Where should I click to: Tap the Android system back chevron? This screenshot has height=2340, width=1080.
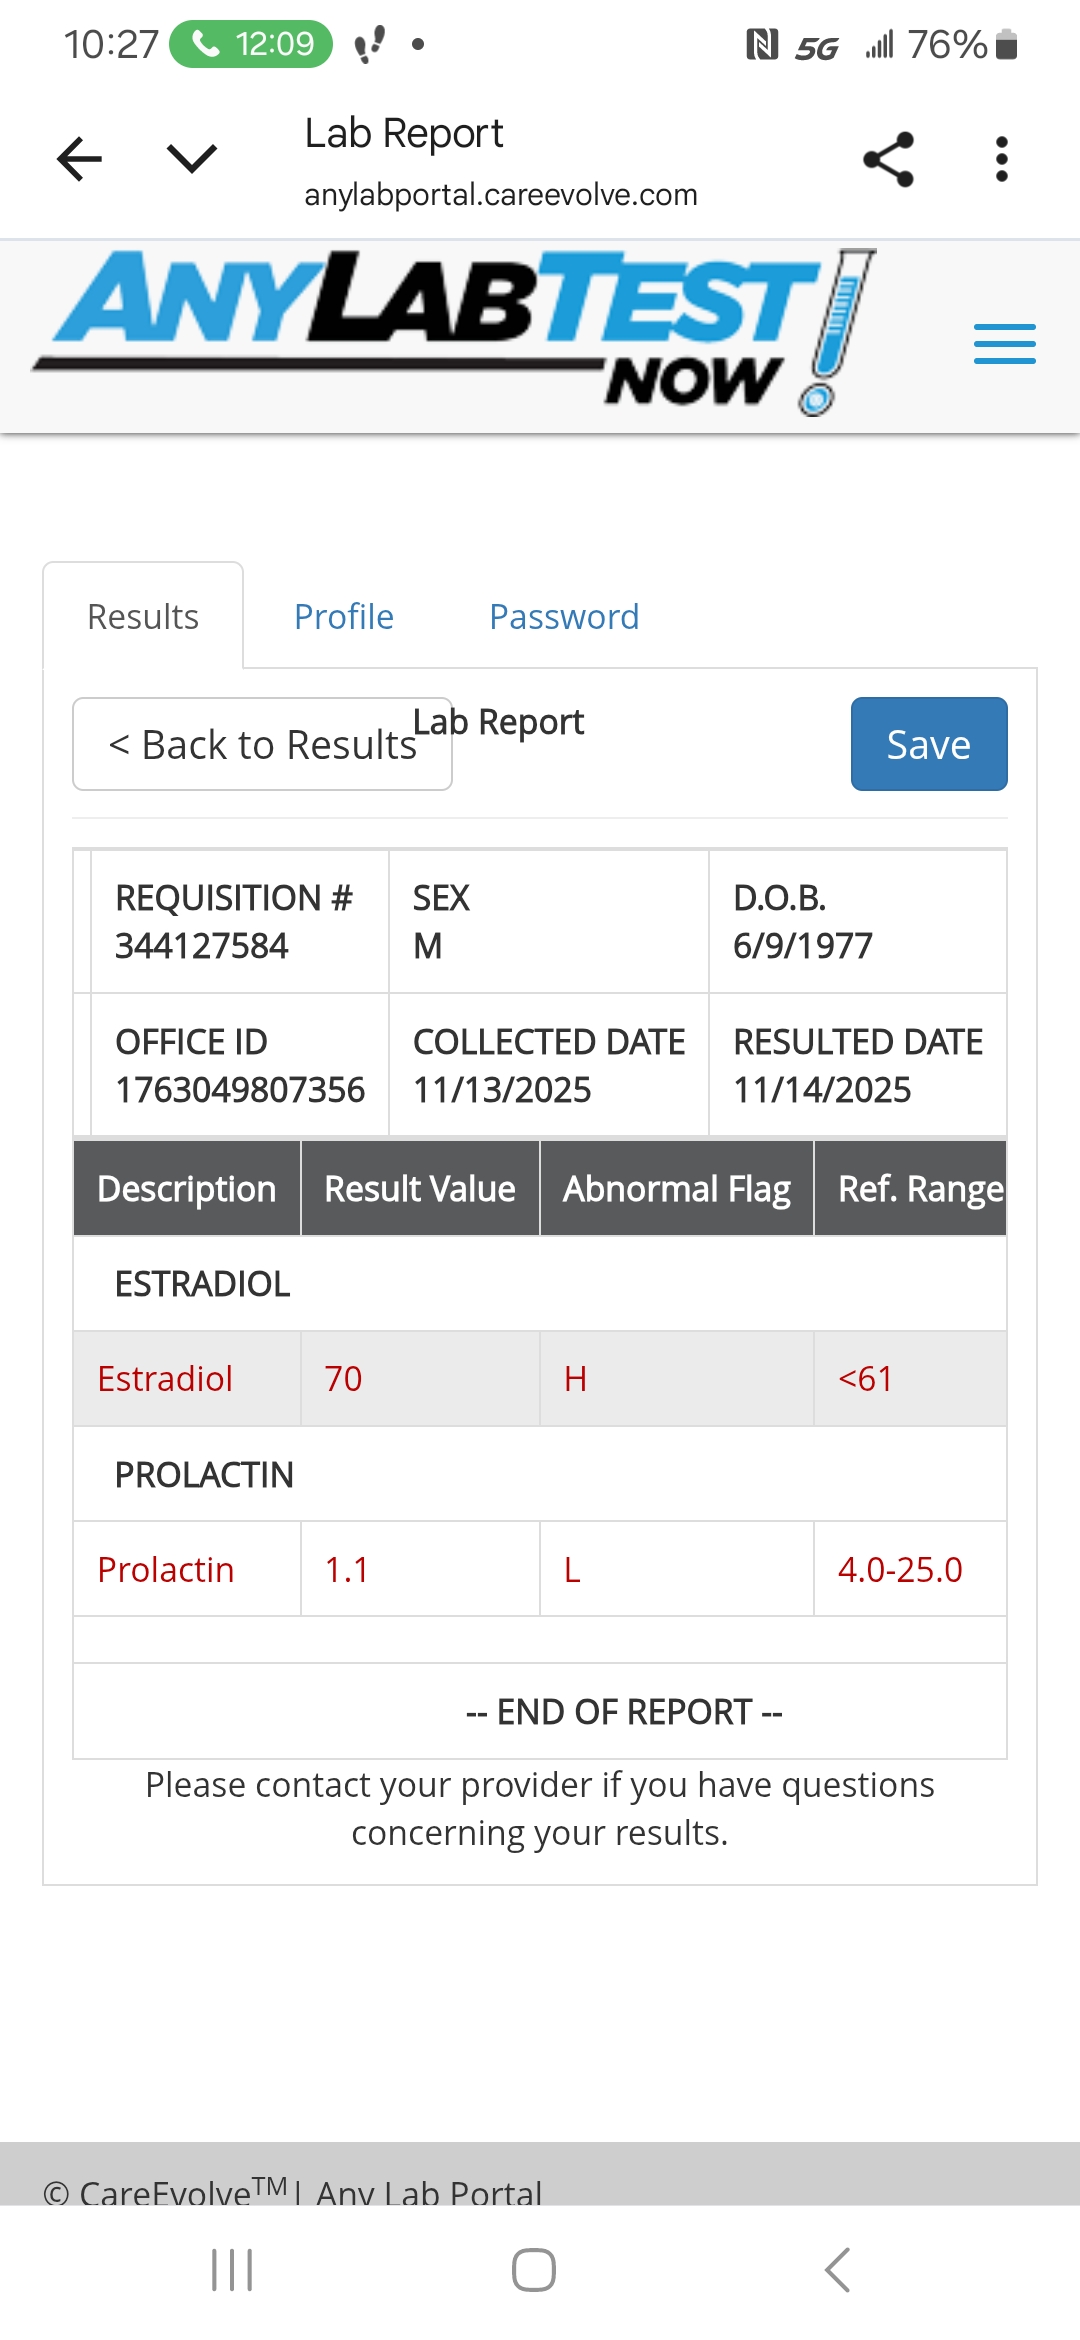click(x=838, y=2270)
